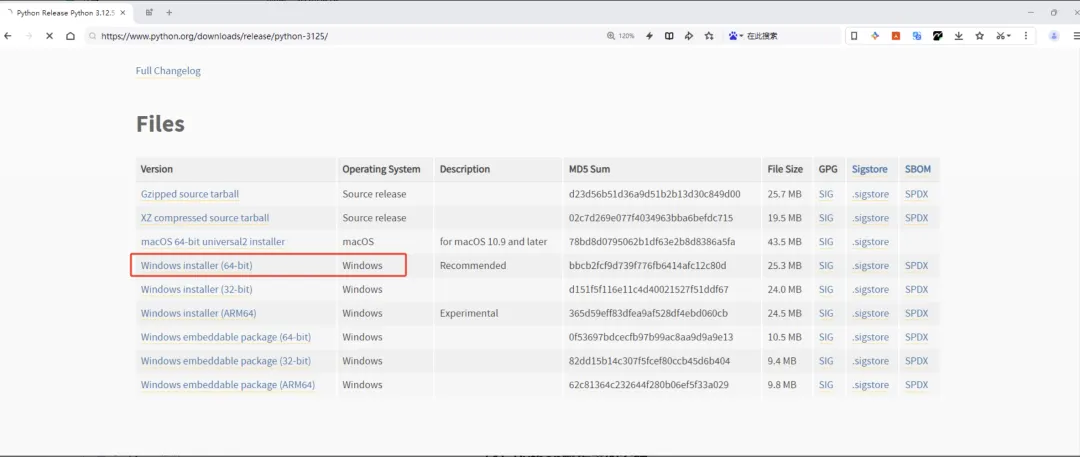The height and width of the screenshot is (457, 1080).
Task: Download Windows embeddable package (32-bit)
Action: [x=226, y=360]
